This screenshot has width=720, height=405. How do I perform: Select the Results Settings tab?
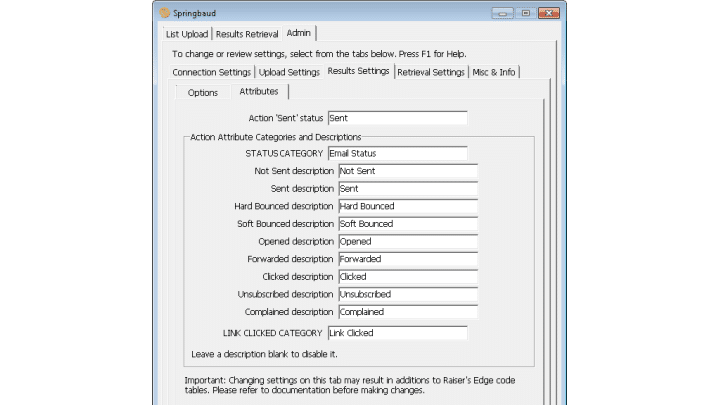tap(359, 71)
